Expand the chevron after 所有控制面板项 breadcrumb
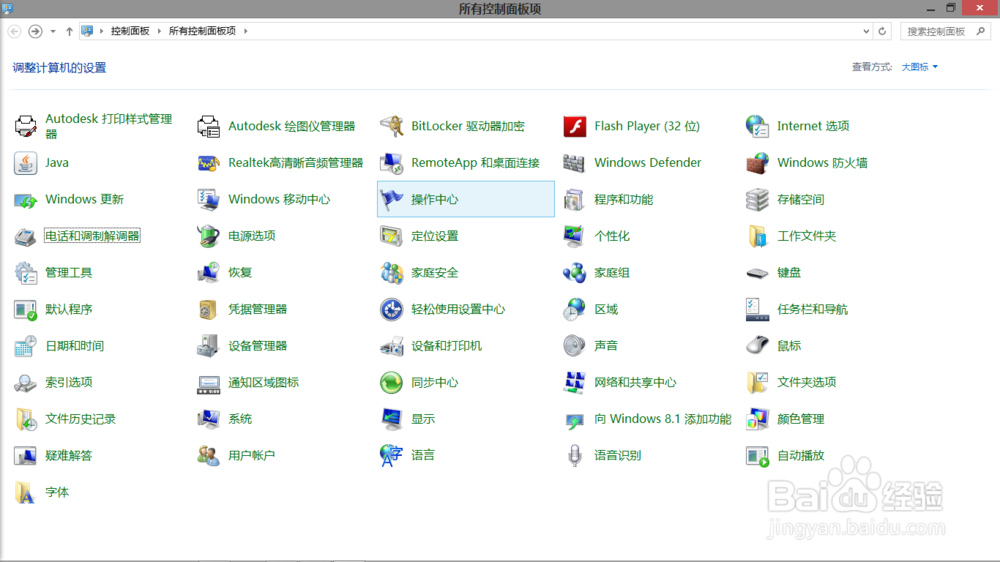Image resolution: width=1000 pixels, height=562 pixels. [x=246, y=31]
